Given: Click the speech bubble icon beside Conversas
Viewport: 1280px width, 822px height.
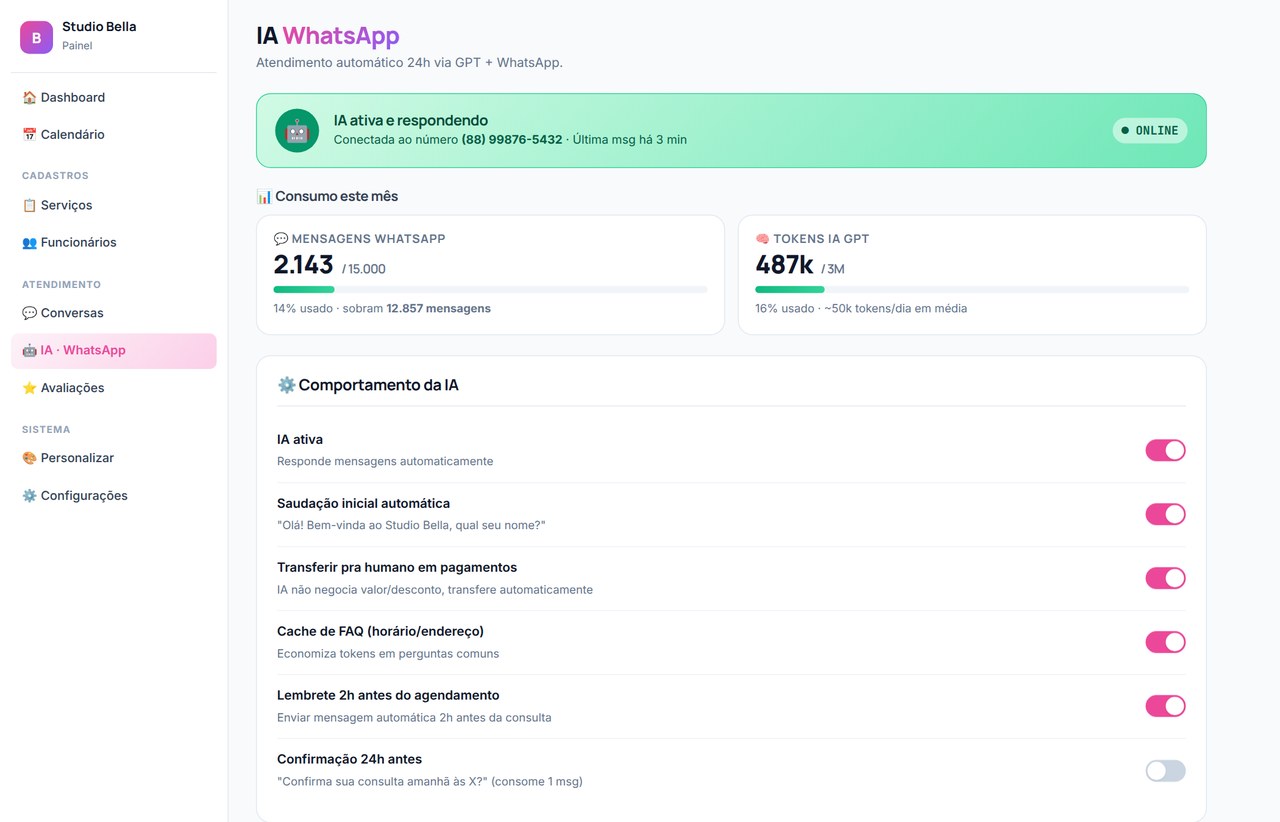Looking at the screenshot, I should coord(29,313).
